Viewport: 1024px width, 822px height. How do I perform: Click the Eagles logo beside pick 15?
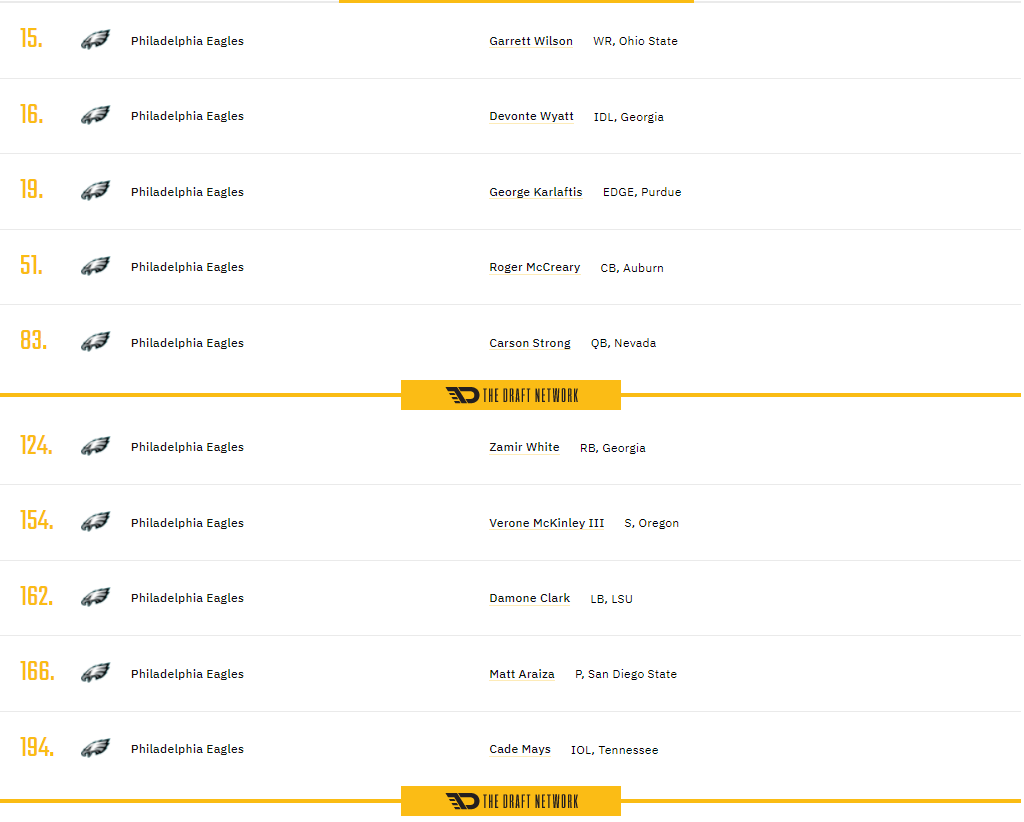point(95,40)
